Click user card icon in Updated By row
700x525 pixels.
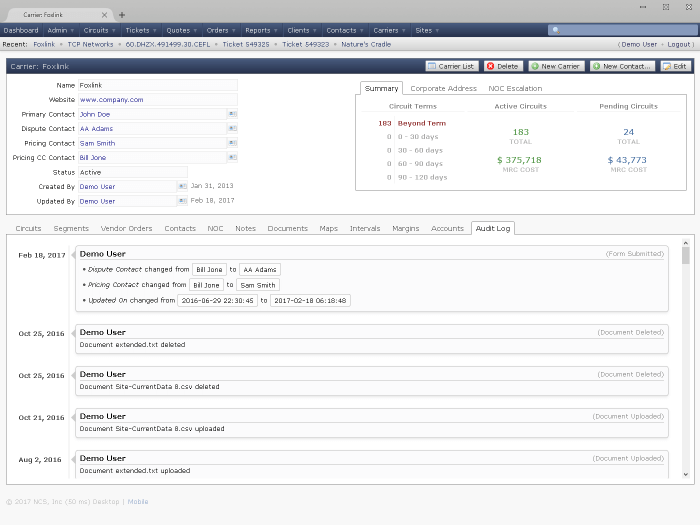(182, 201)
